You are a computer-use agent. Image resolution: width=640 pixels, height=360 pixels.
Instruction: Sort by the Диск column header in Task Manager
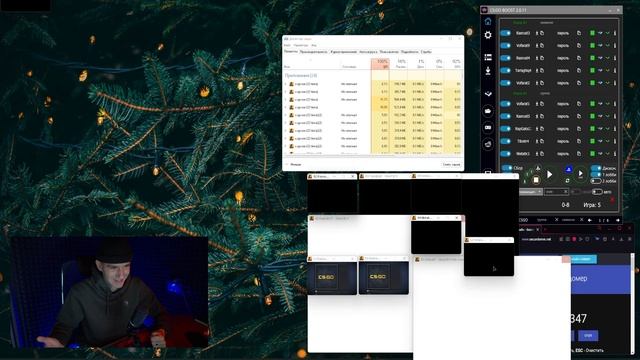(417, 64)
